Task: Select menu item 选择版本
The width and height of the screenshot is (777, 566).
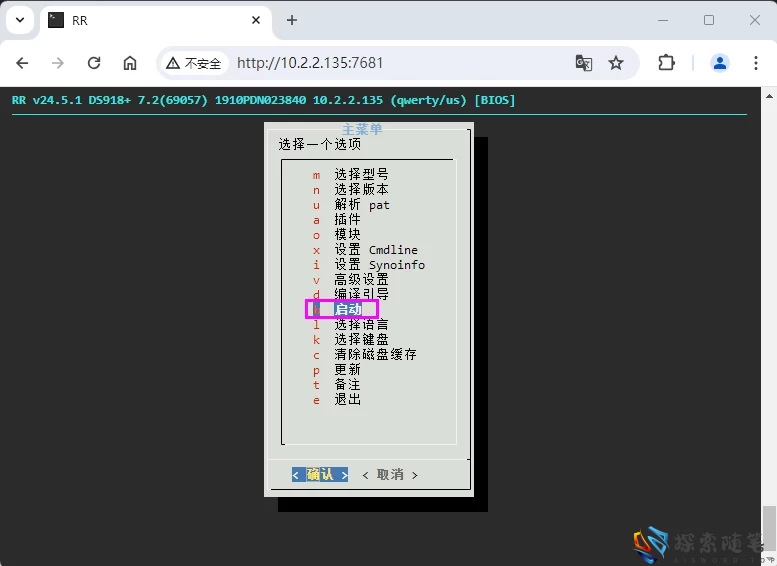Action: 350,189
